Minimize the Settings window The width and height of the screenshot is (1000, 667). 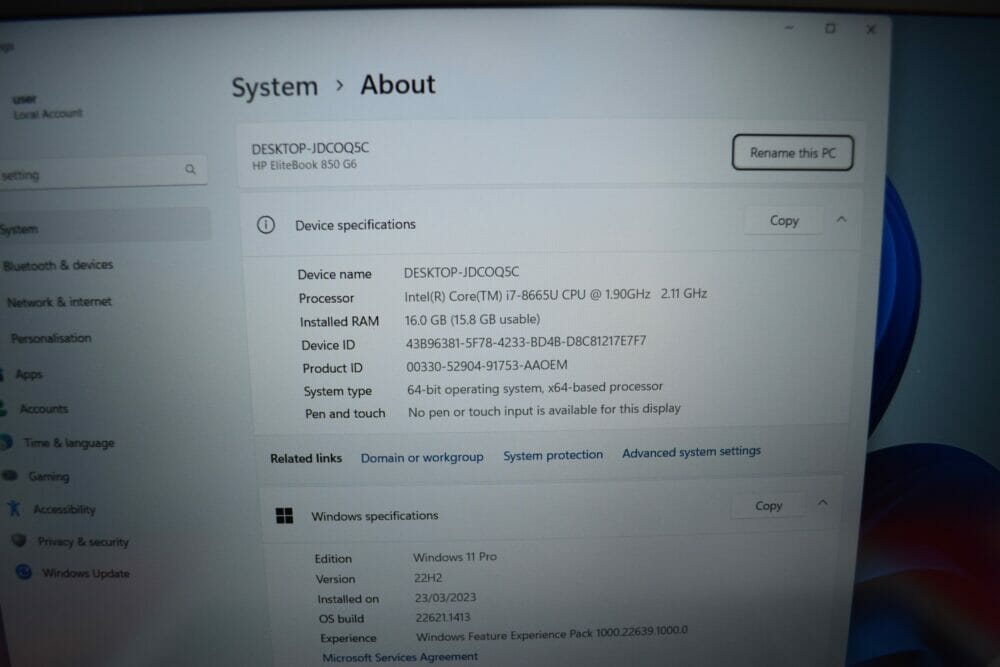(789, 28)
